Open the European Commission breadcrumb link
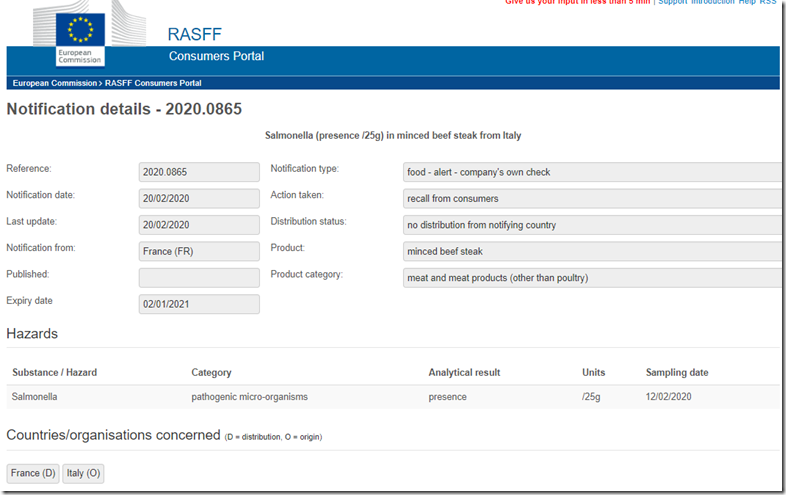786x495 pixels. [56, 83]
